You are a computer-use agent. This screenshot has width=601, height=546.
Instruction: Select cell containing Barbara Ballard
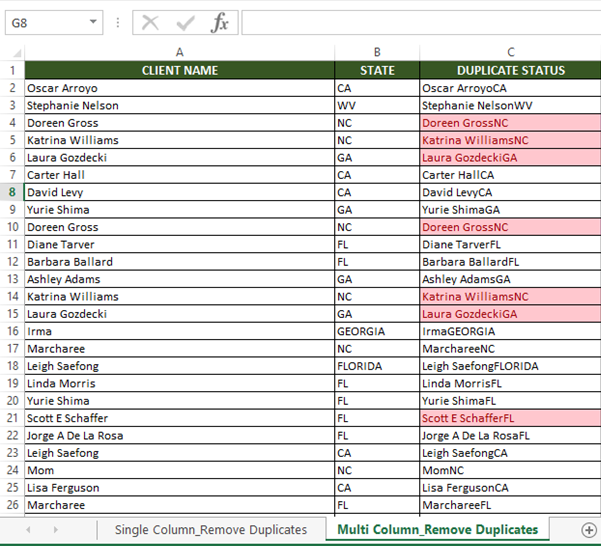[x=179, y=262]
